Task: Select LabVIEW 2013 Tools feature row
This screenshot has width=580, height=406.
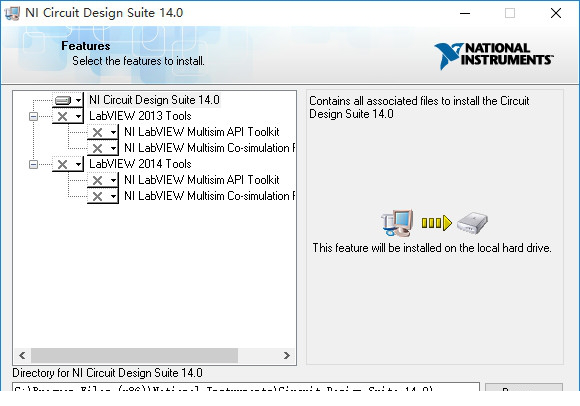Action: coord(140,116)
